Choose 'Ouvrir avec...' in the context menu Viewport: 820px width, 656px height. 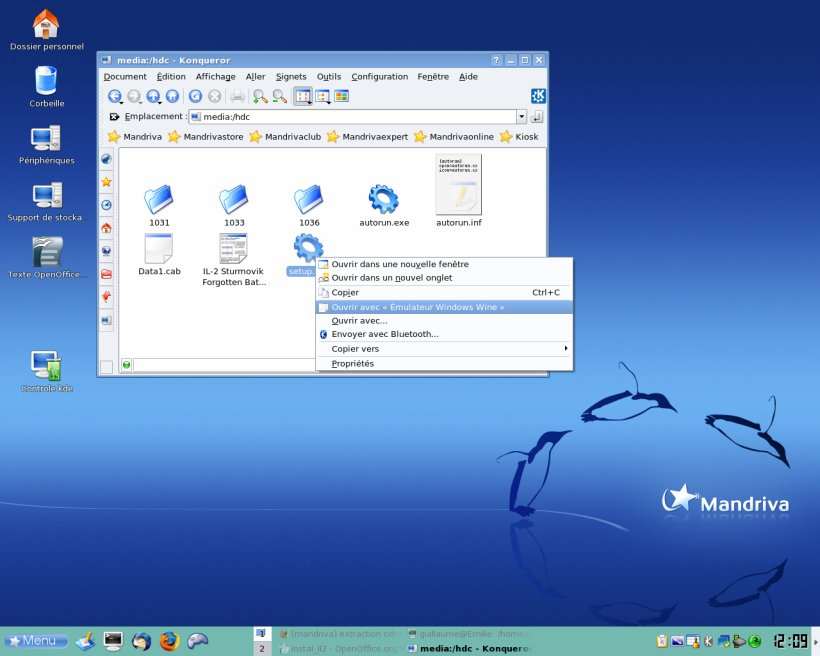click(x=445, y=321)
